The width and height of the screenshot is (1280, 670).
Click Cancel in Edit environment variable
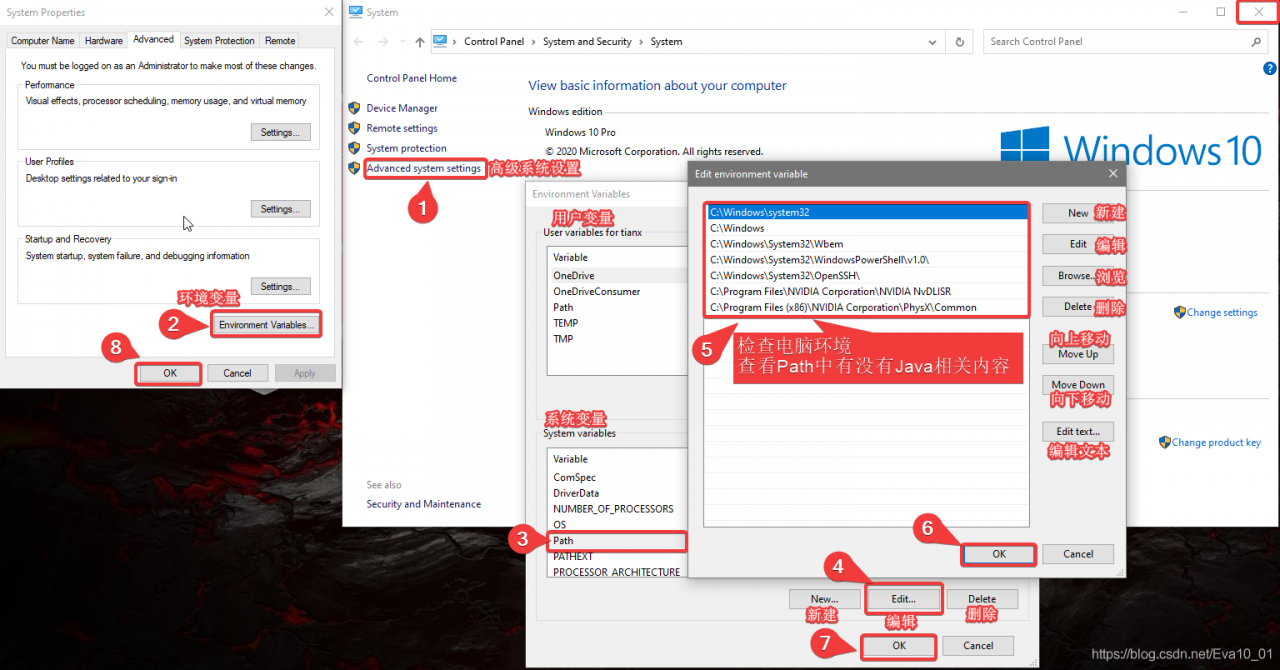pyautogui.click(x=1078, y=554)
